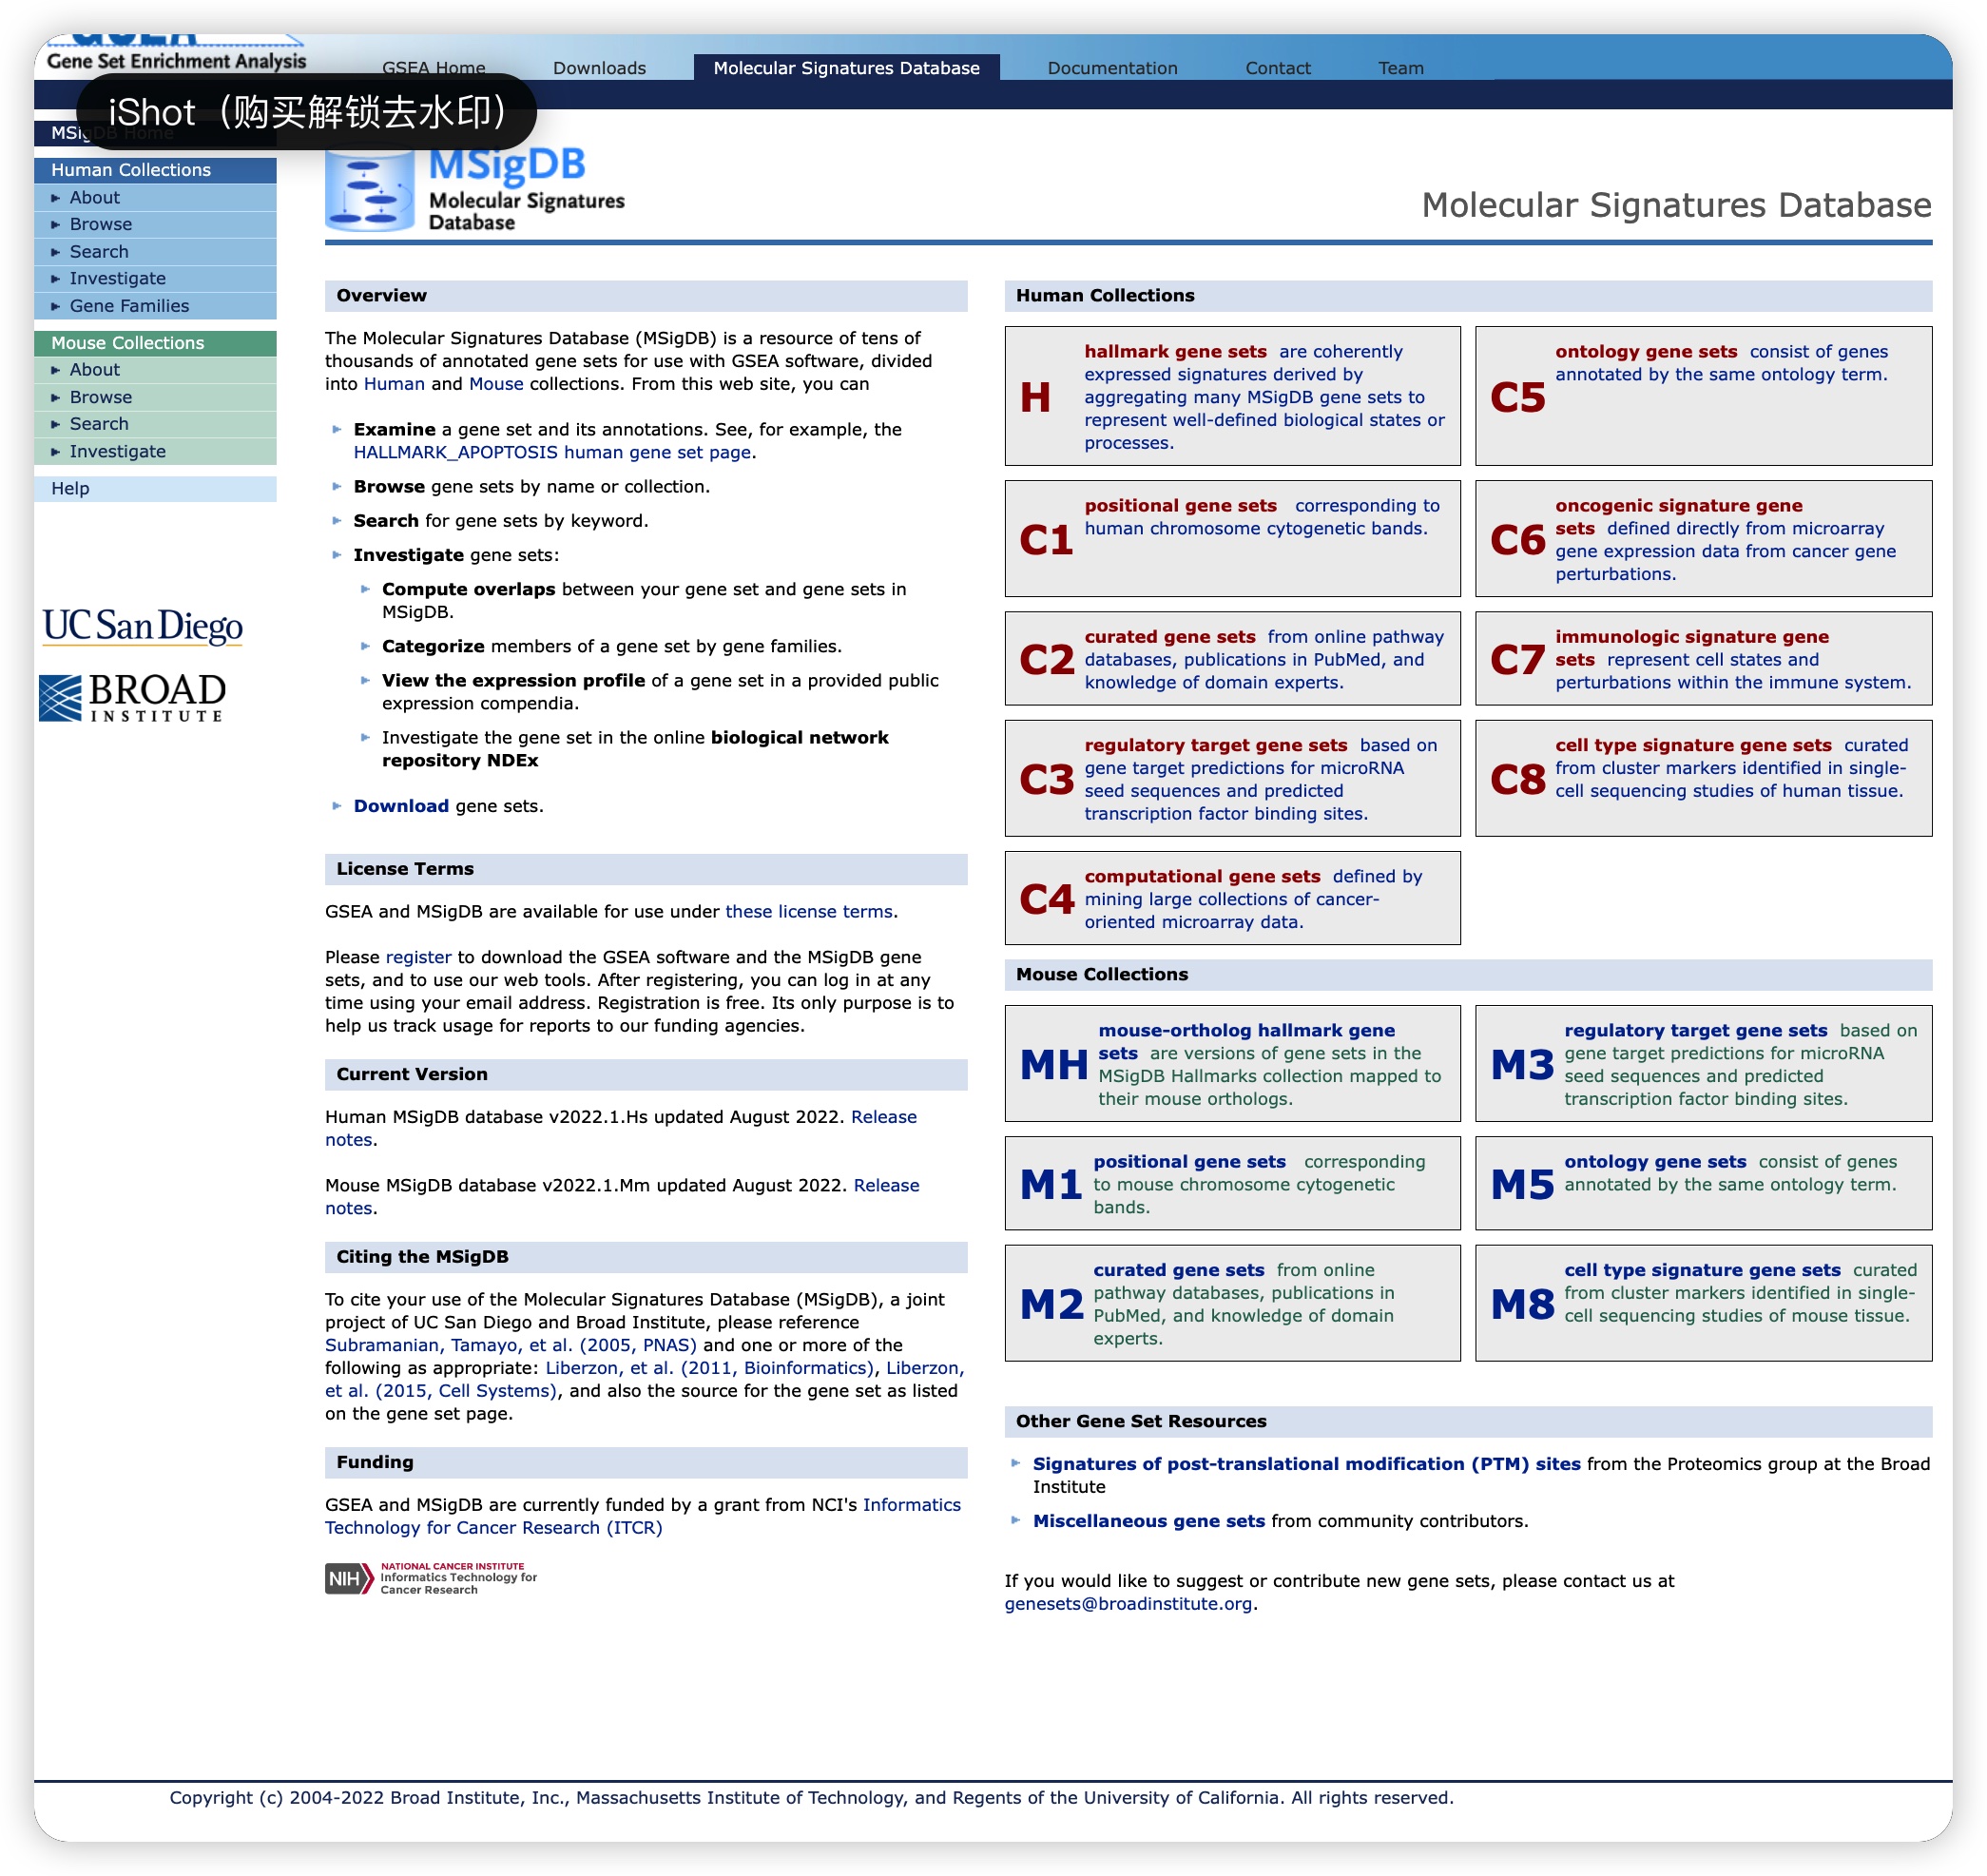Open the C4 computational collection badge

point(1046,899)
